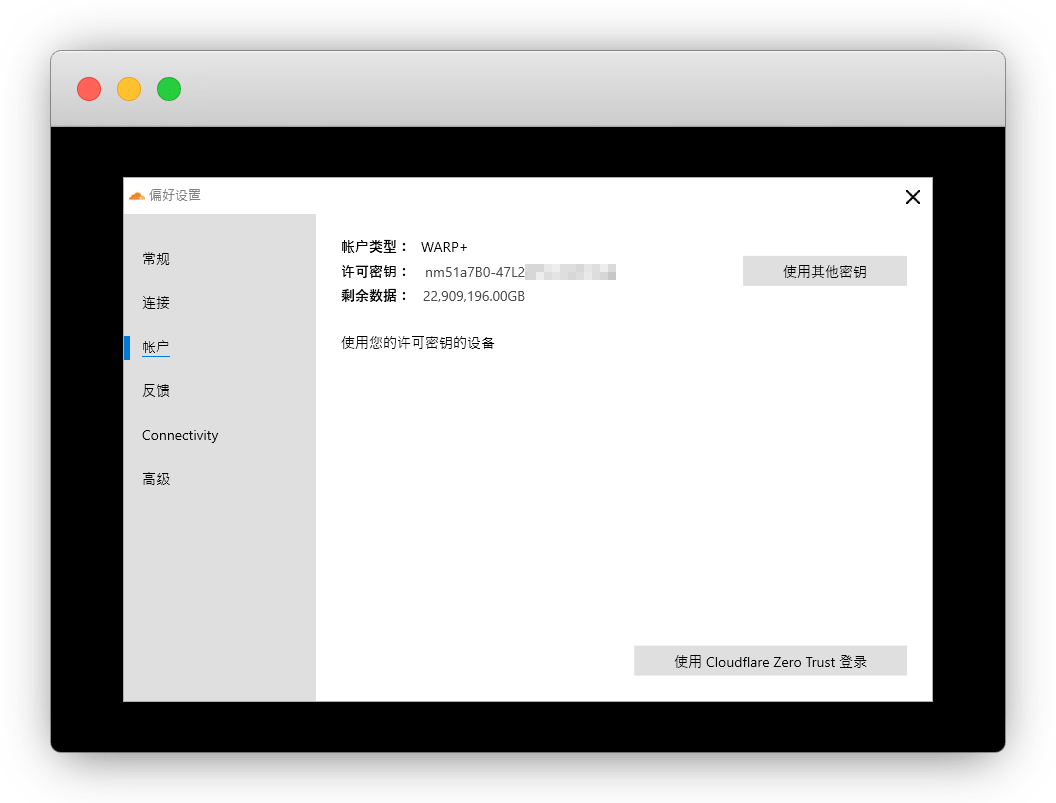This screenshot has width=1056, height=803.
Task: Click the Cloudflare cloud logo icon
Action: (x=137, y=195)
